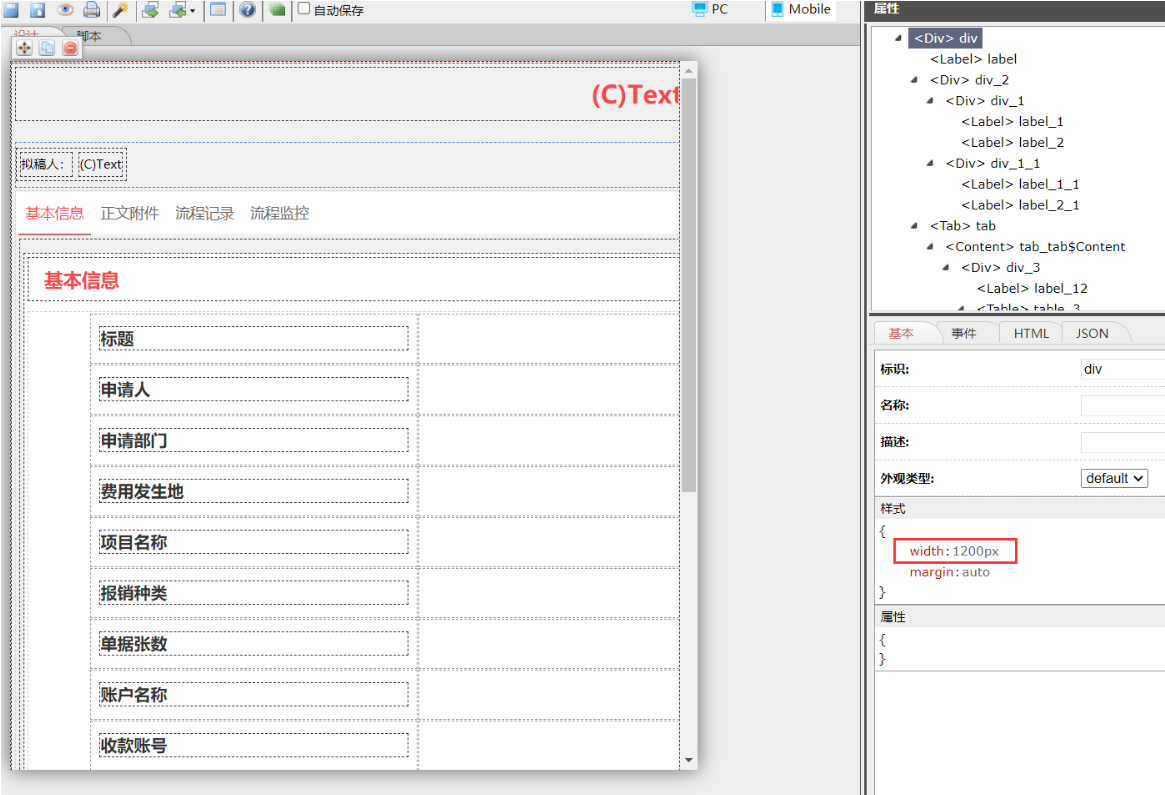1165x795 pixels.
Task: Switch to PC view mode
Action: [x=710, y=9]
